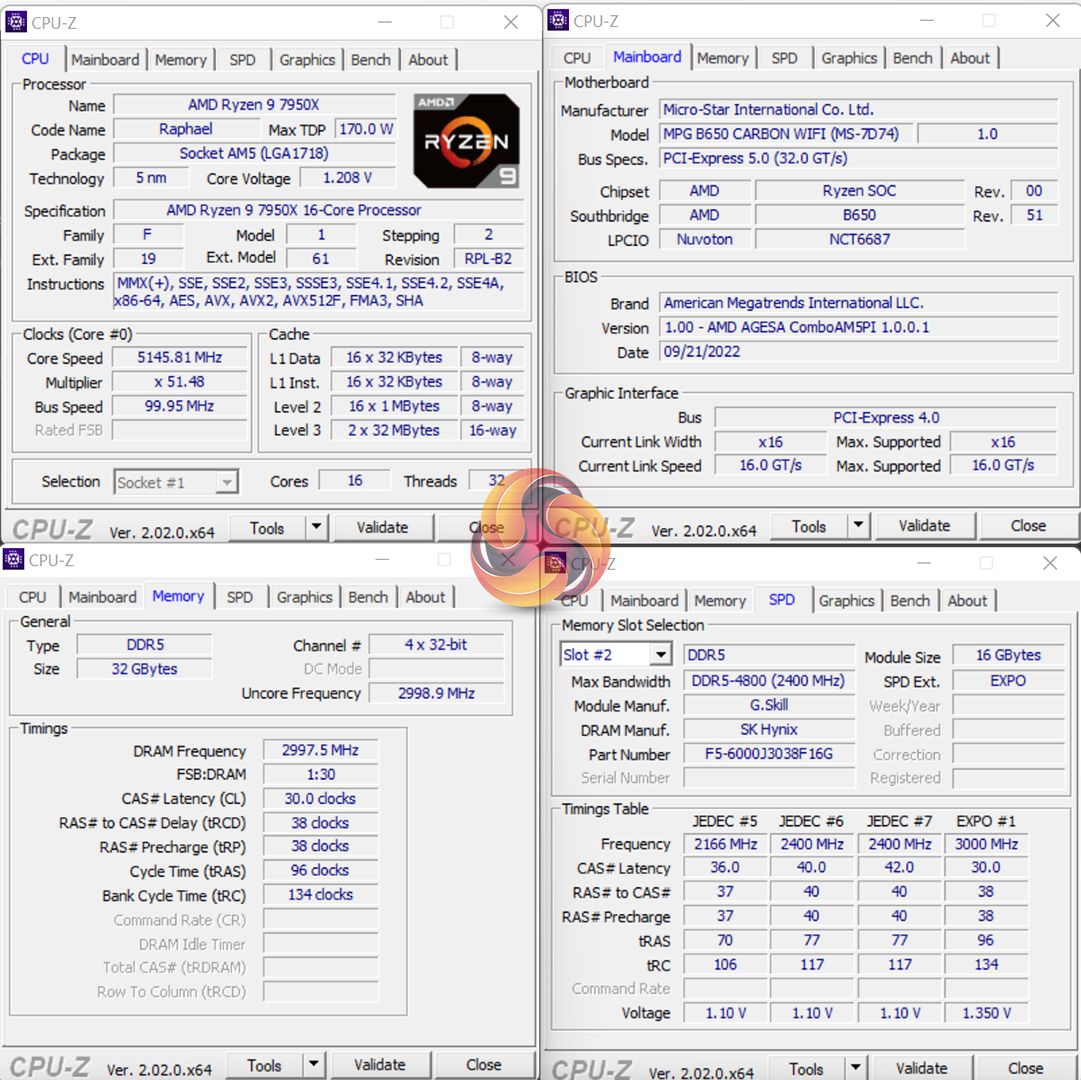Open the Socket #1 selection dropdown

pyautogui.click(x=227, y=482)
